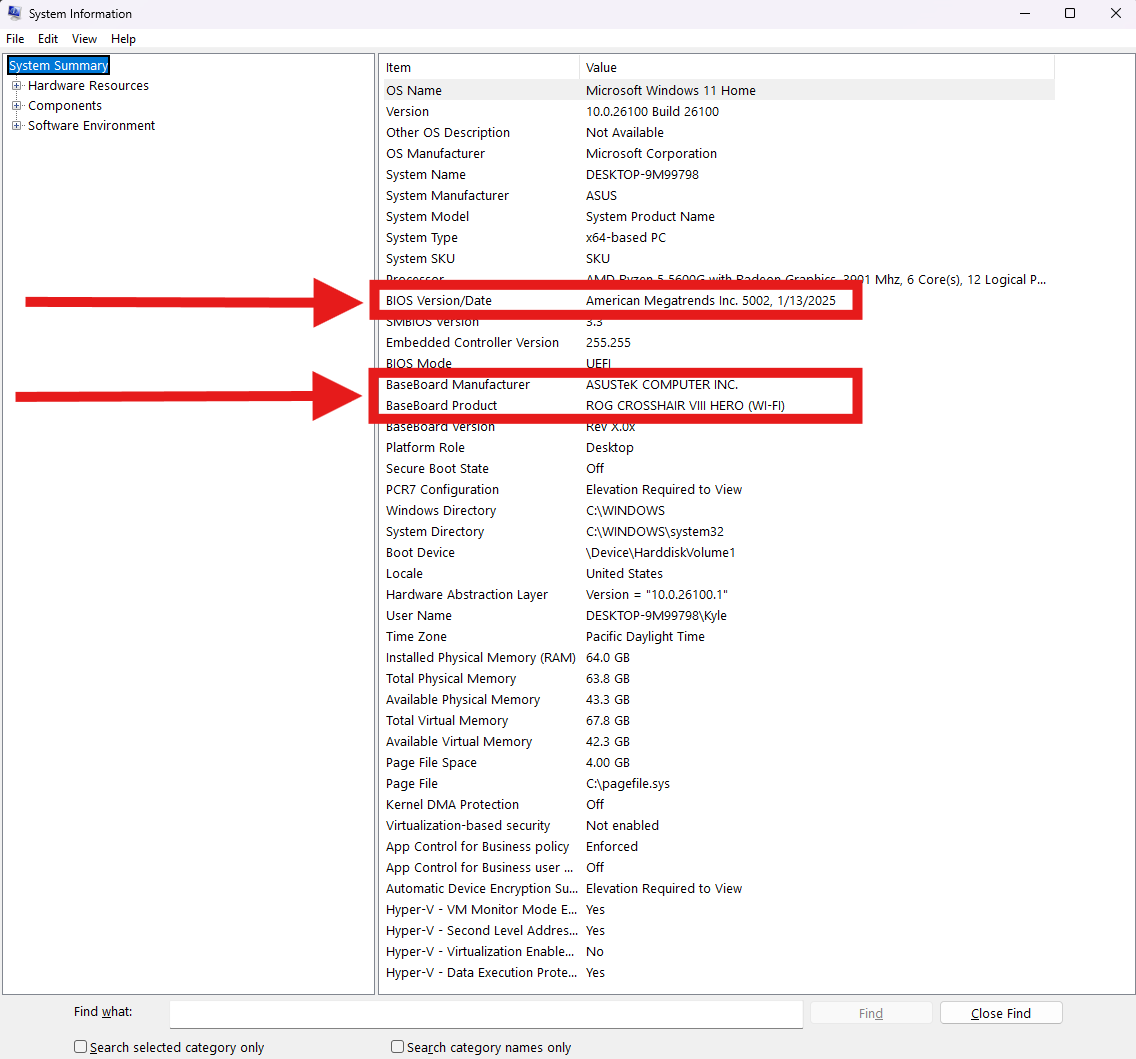Select the Hyper-V Second Level Address row
Image resolution: width=1136 pixels, height=1059 pixels.
tap(718, 931)
